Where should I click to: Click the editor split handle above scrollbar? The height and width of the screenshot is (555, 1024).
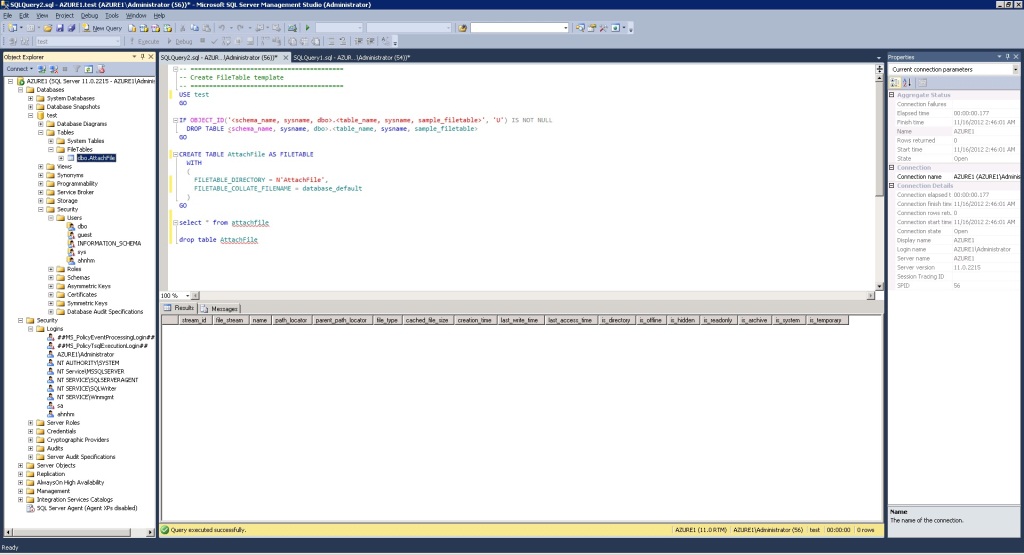point(879,68)
